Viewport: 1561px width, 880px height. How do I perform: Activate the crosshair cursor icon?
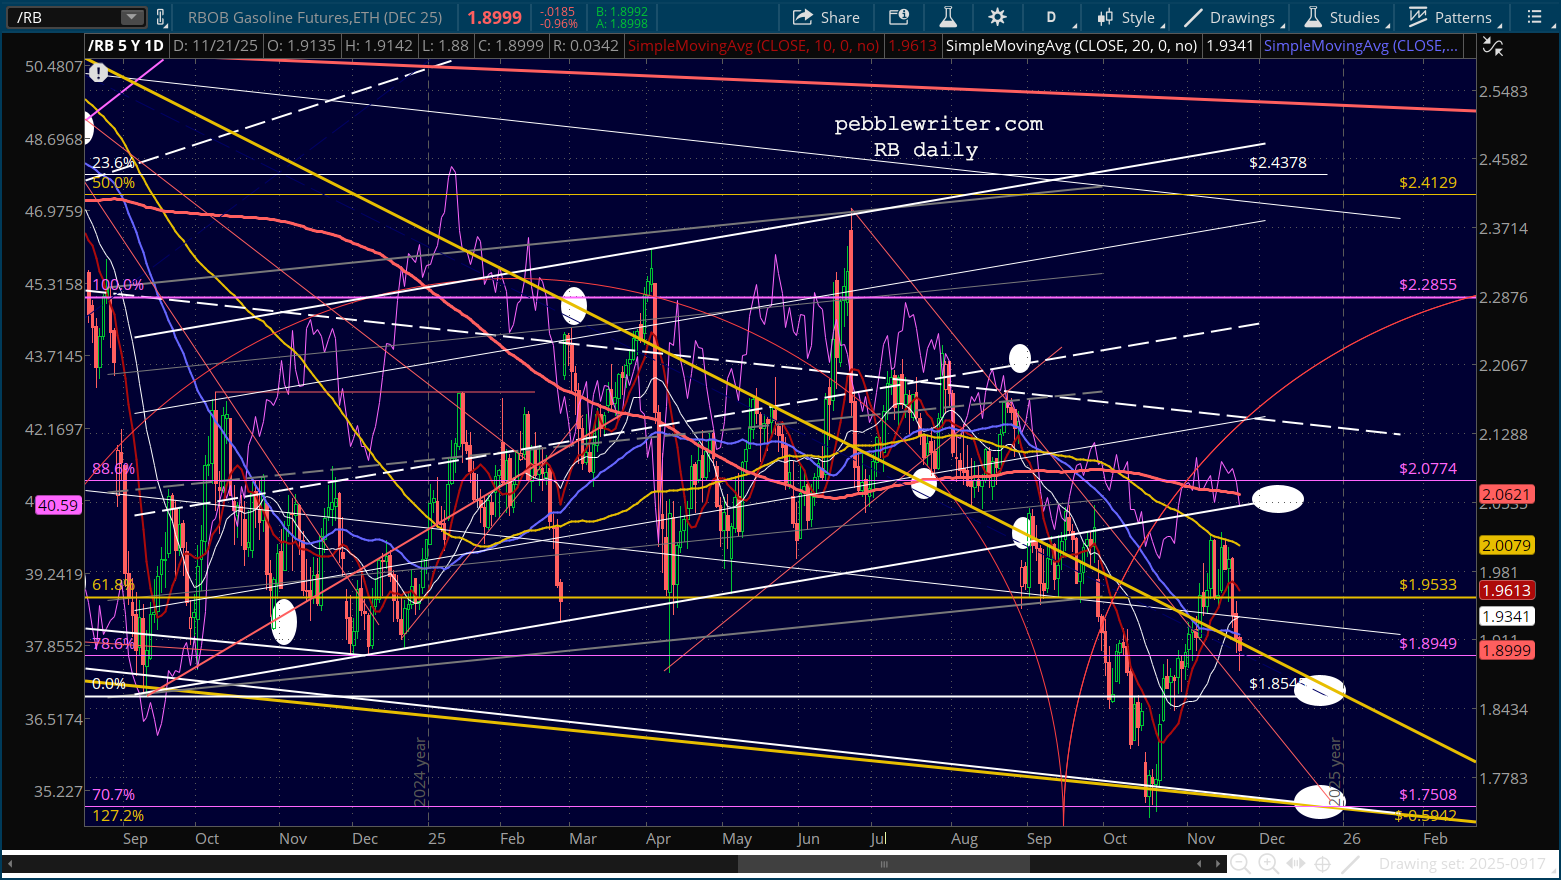[1322, 864]
